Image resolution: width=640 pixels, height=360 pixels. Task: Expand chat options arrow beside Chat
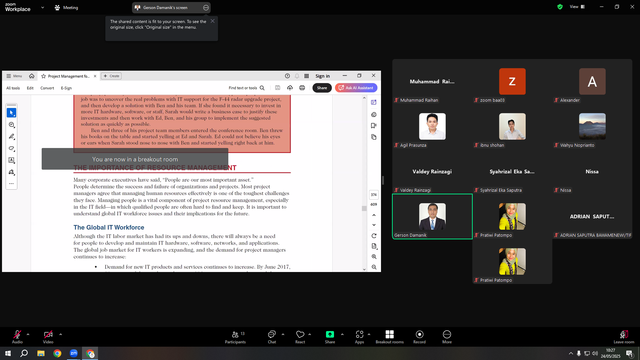coord(283,334)
